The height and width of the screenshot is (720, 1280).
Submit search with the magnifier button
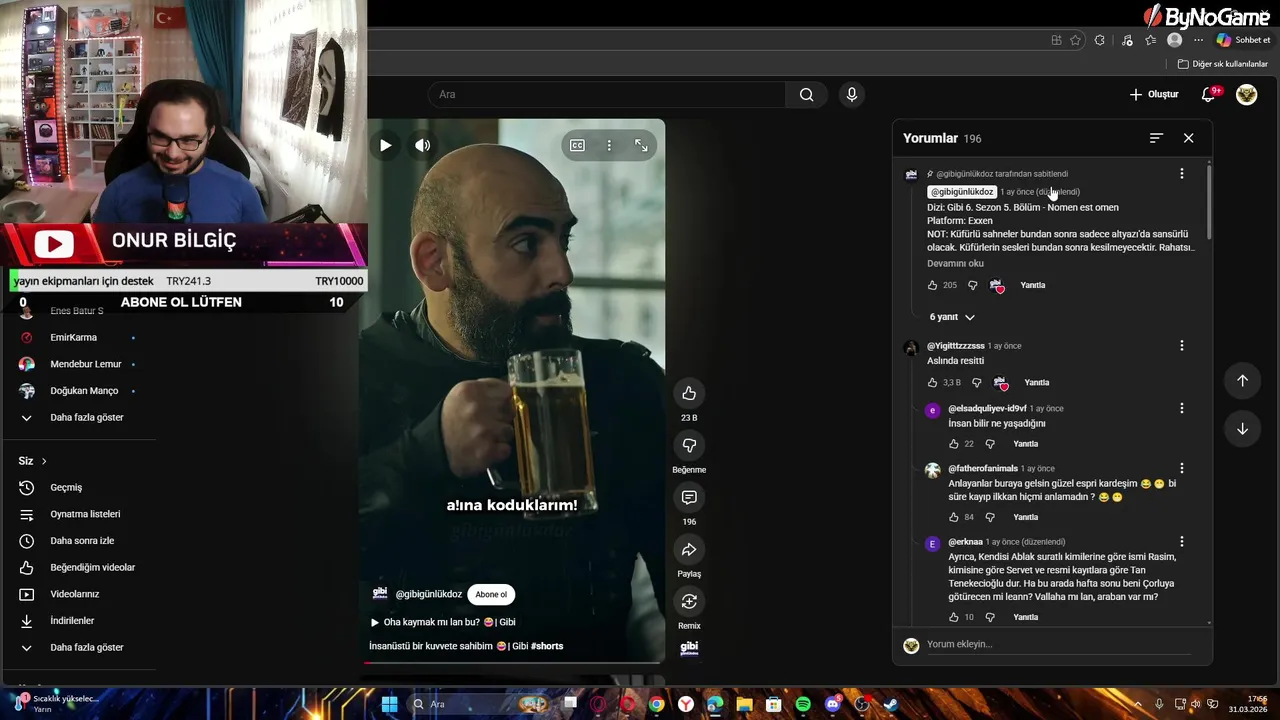tap(806, 94)
